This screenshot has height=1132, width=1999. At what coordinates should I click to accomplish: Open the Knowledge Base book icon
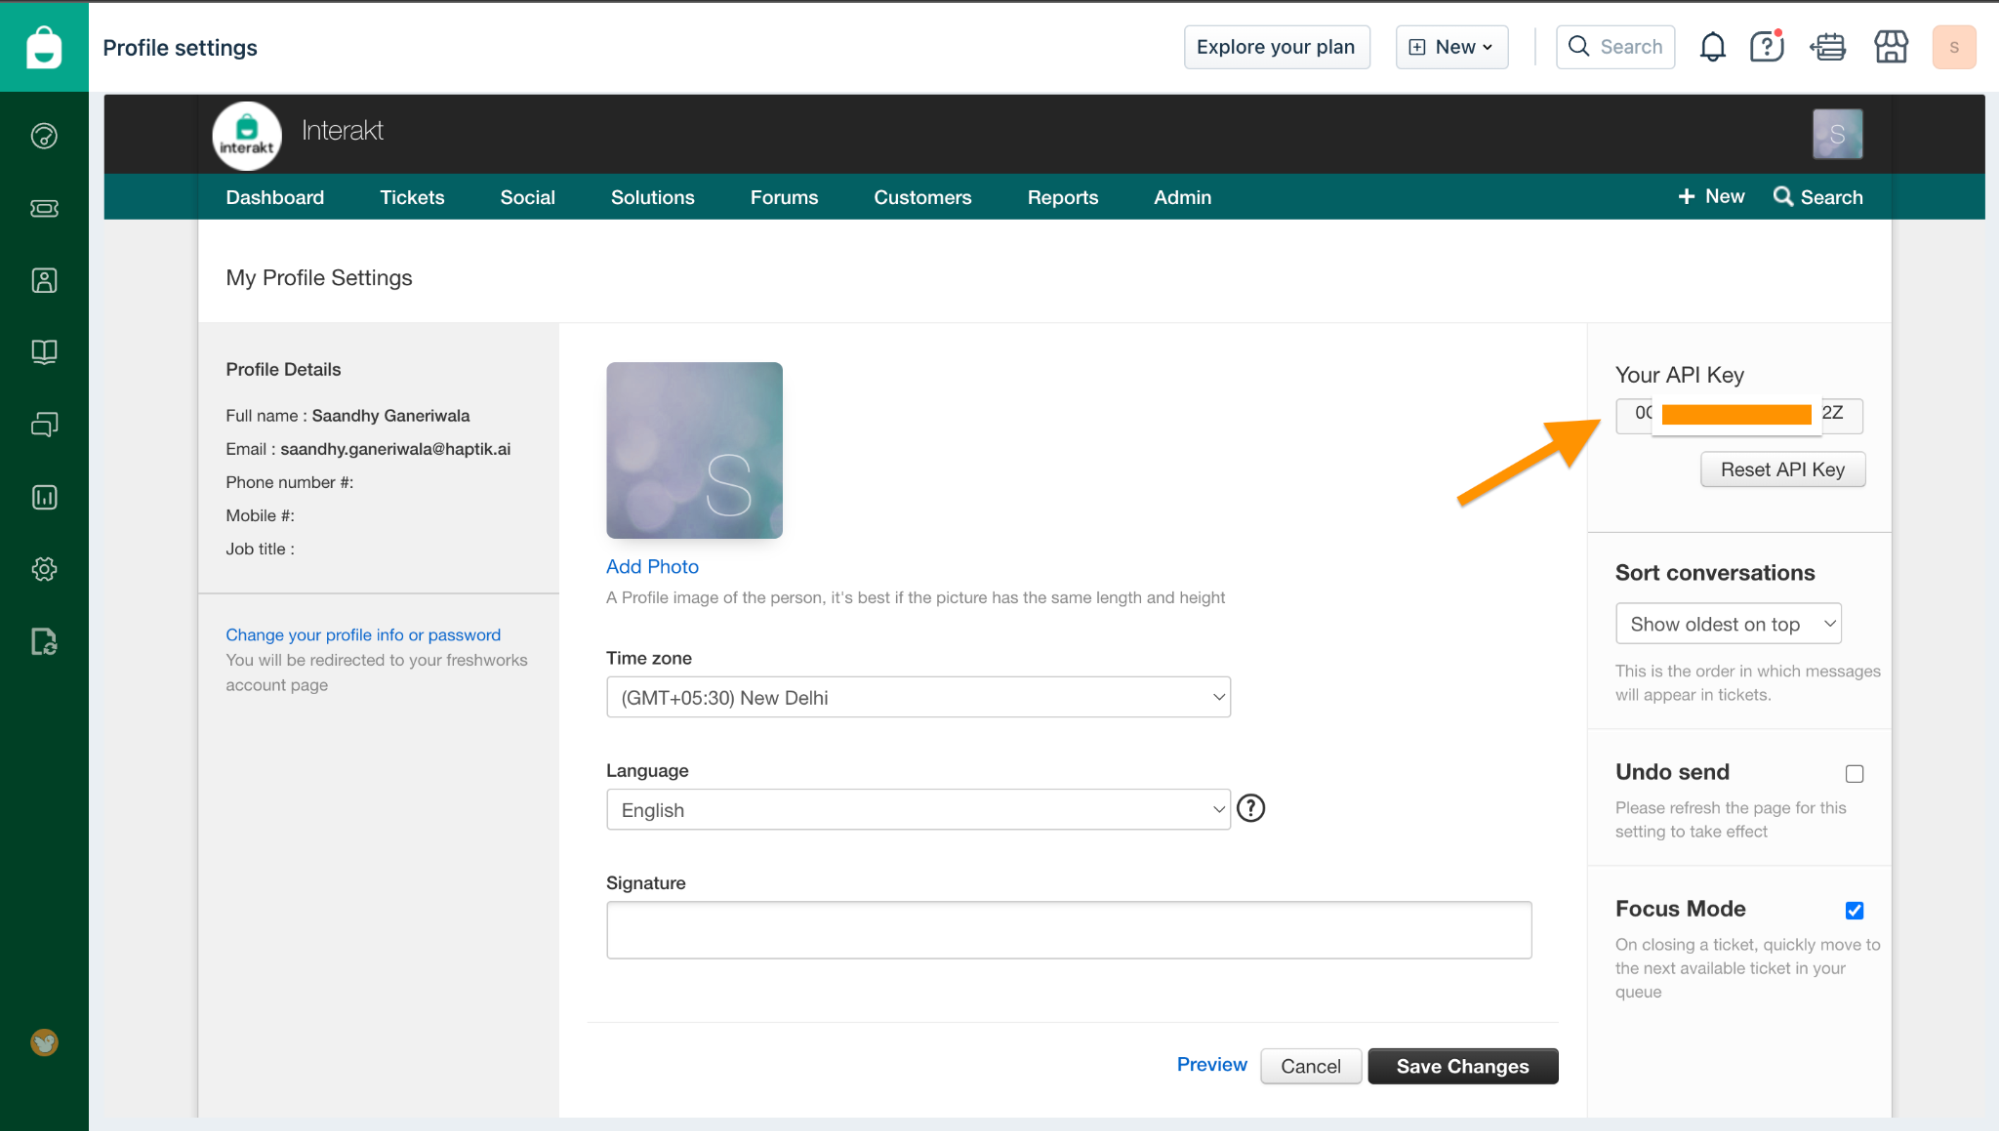point(44,351)
